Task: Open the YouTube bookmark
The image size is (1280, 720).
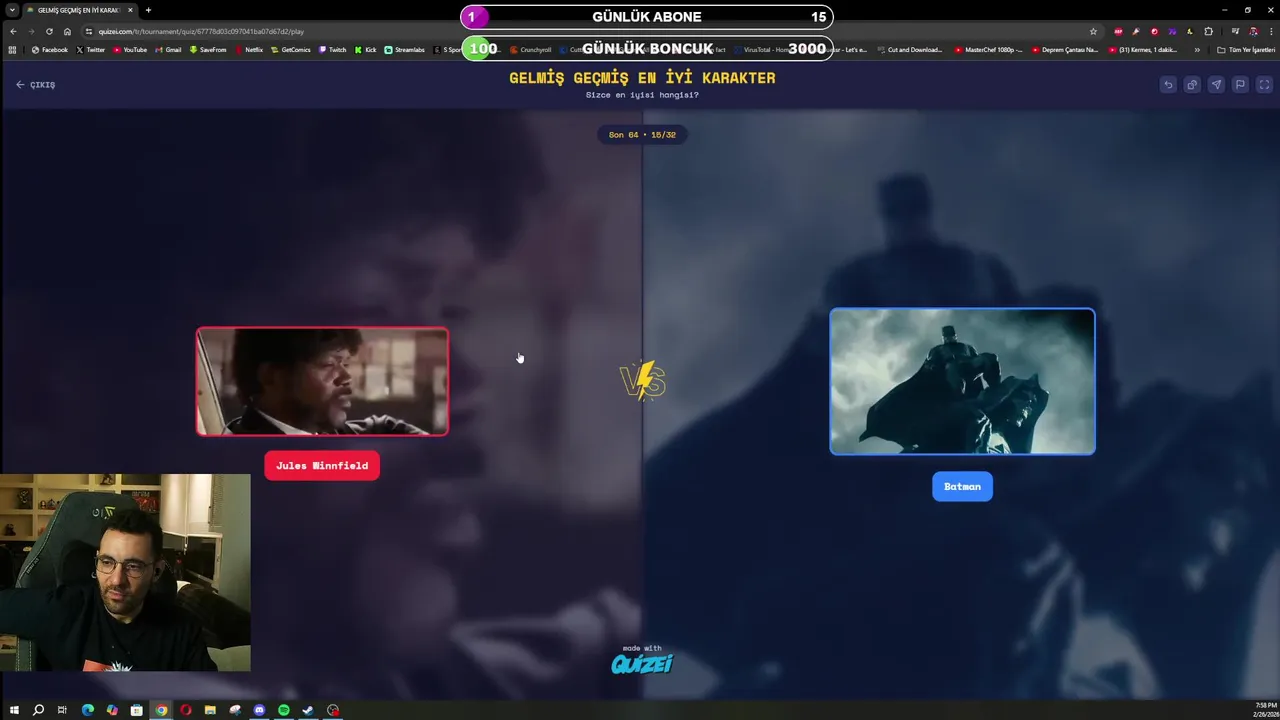Action: click(129, 49)
